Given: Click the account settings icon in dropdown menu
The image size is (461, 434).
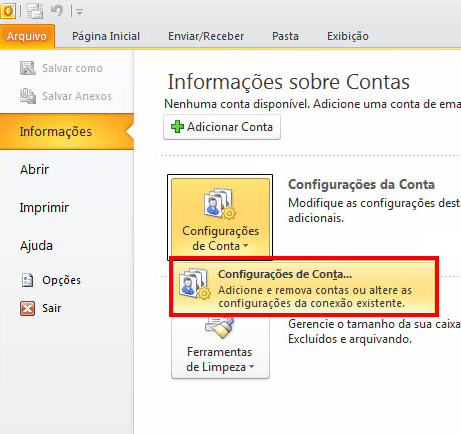Looking at the screenshot, I should coord(195,284).
